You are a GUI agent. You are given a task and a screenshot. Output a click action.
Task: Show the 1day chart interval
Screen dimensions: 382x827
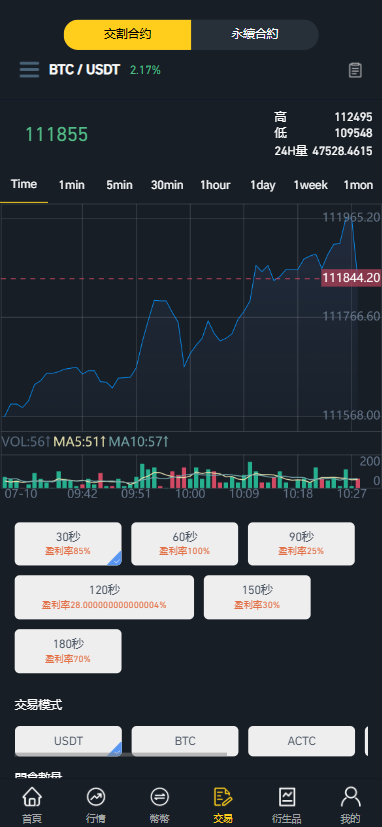[x=263, y=185]
